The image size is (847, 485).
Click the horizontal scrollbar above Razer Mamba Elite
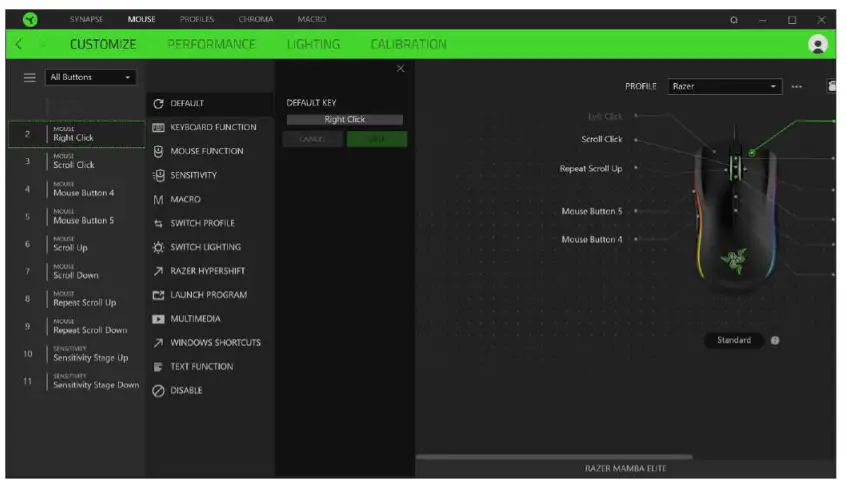click(x=554, y=457)
